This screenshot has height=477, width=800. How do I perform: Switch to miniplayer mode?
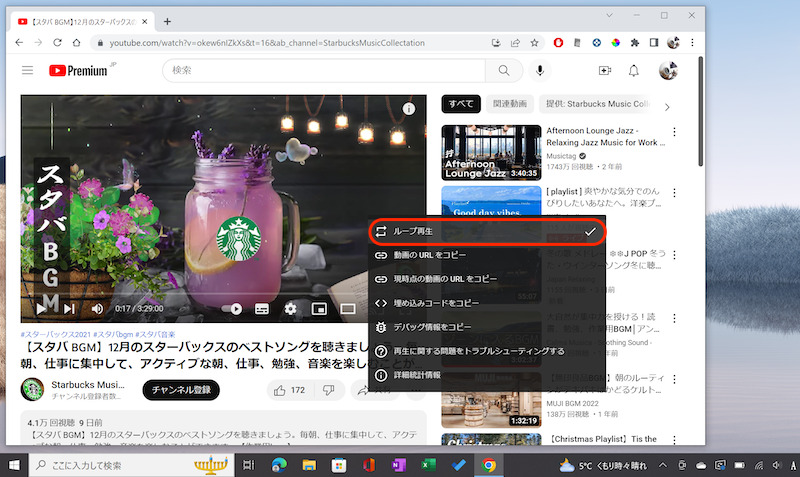click(319, 309)
